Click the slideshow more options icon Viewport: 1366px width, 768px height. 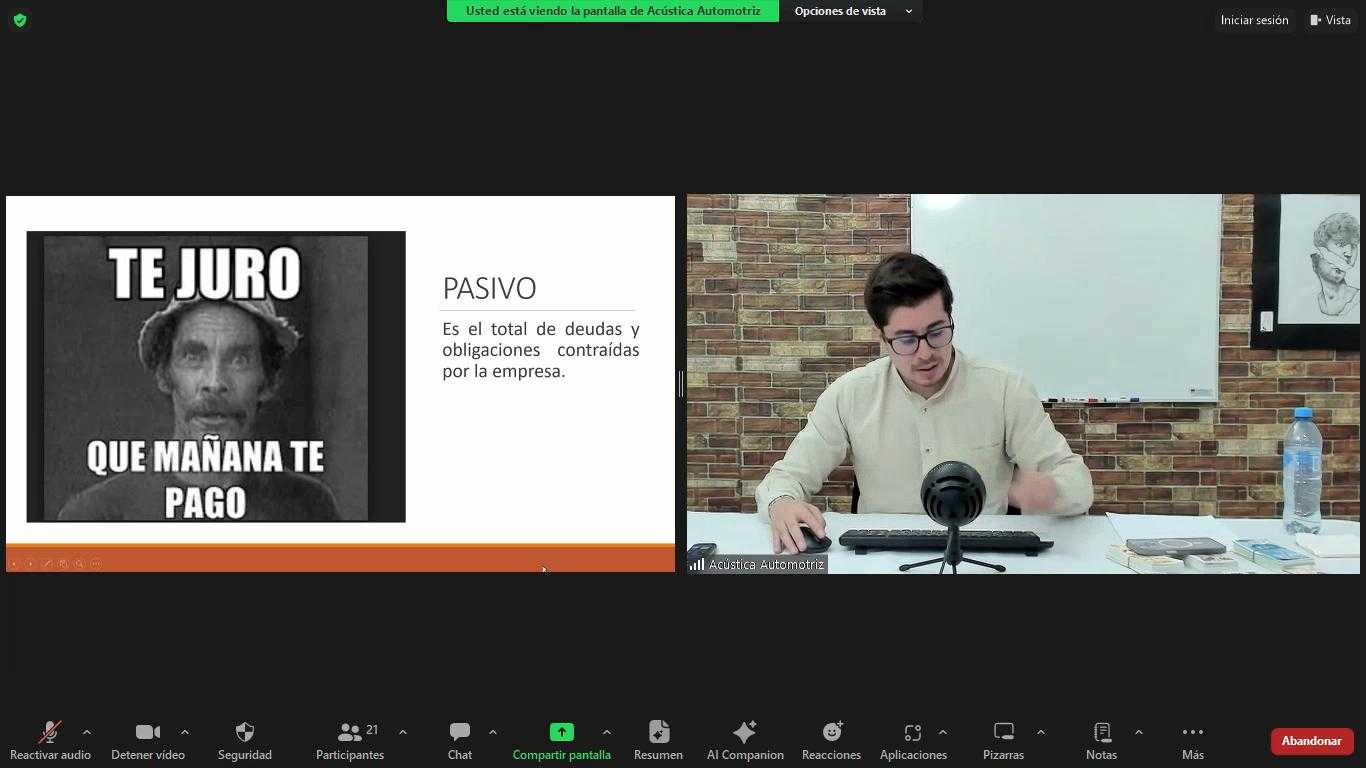(x=96, y=564)
